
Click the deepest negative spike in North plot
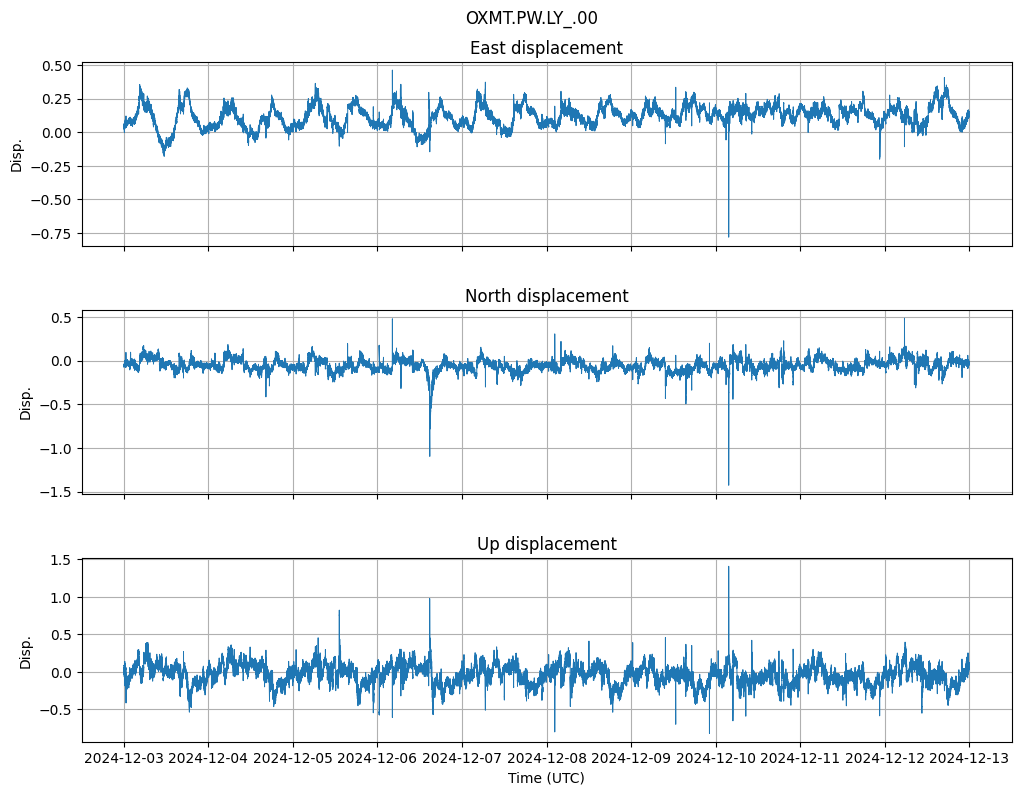(x=728, y=483)
